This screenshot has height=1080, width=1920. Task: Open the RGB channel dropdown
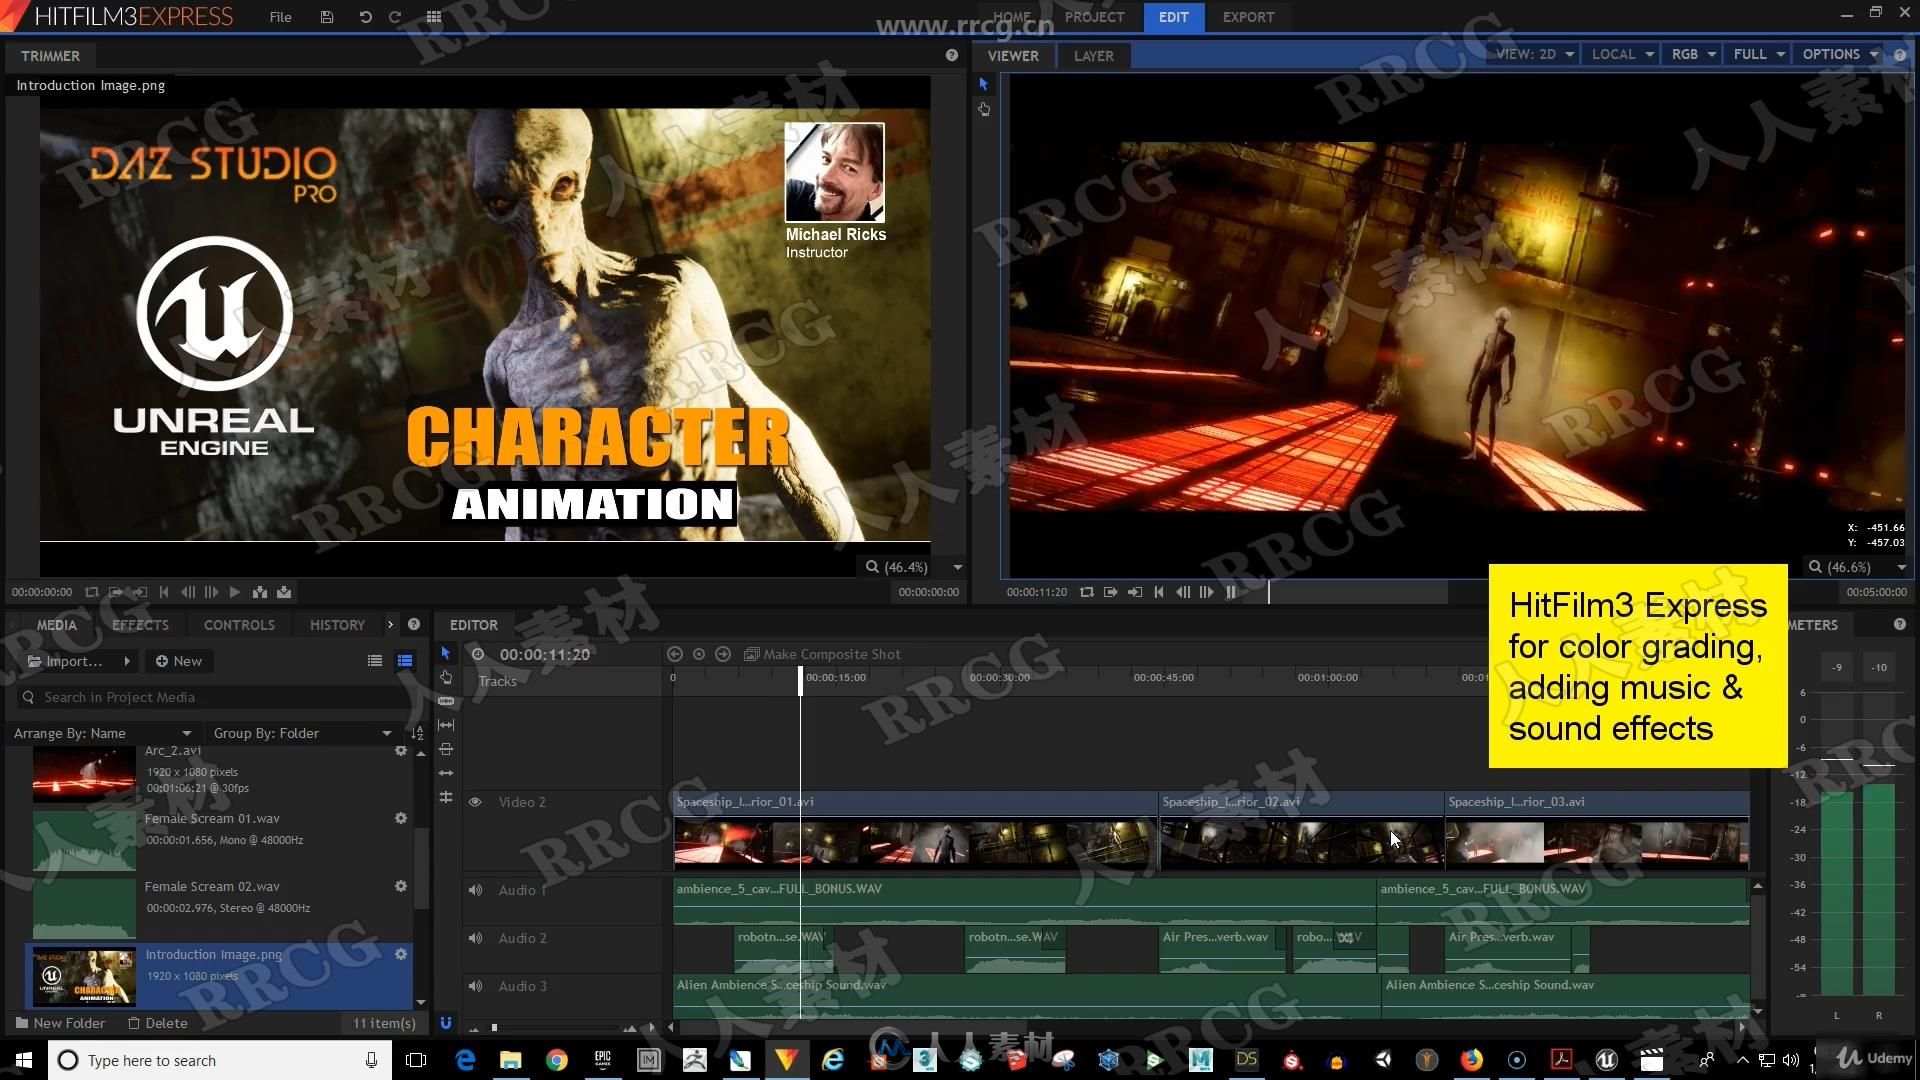coord(1694,54)
